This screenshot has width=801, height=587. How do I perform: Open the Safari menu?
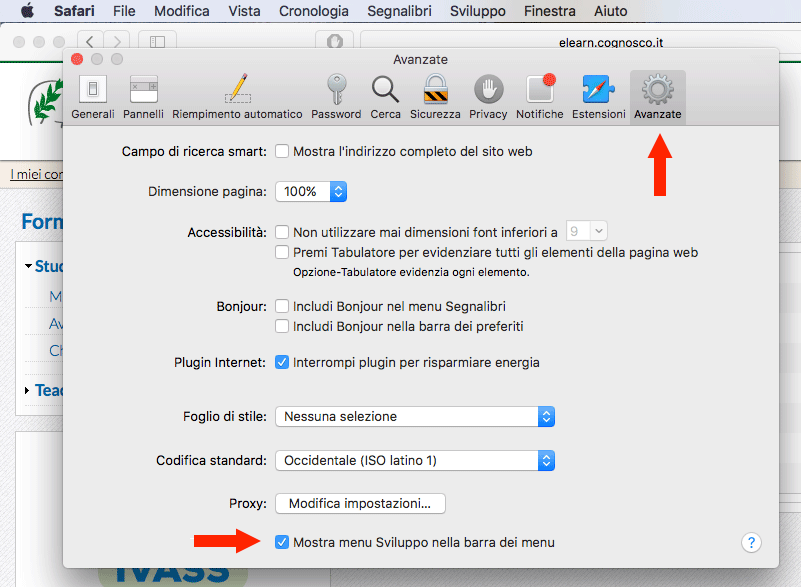74,11
